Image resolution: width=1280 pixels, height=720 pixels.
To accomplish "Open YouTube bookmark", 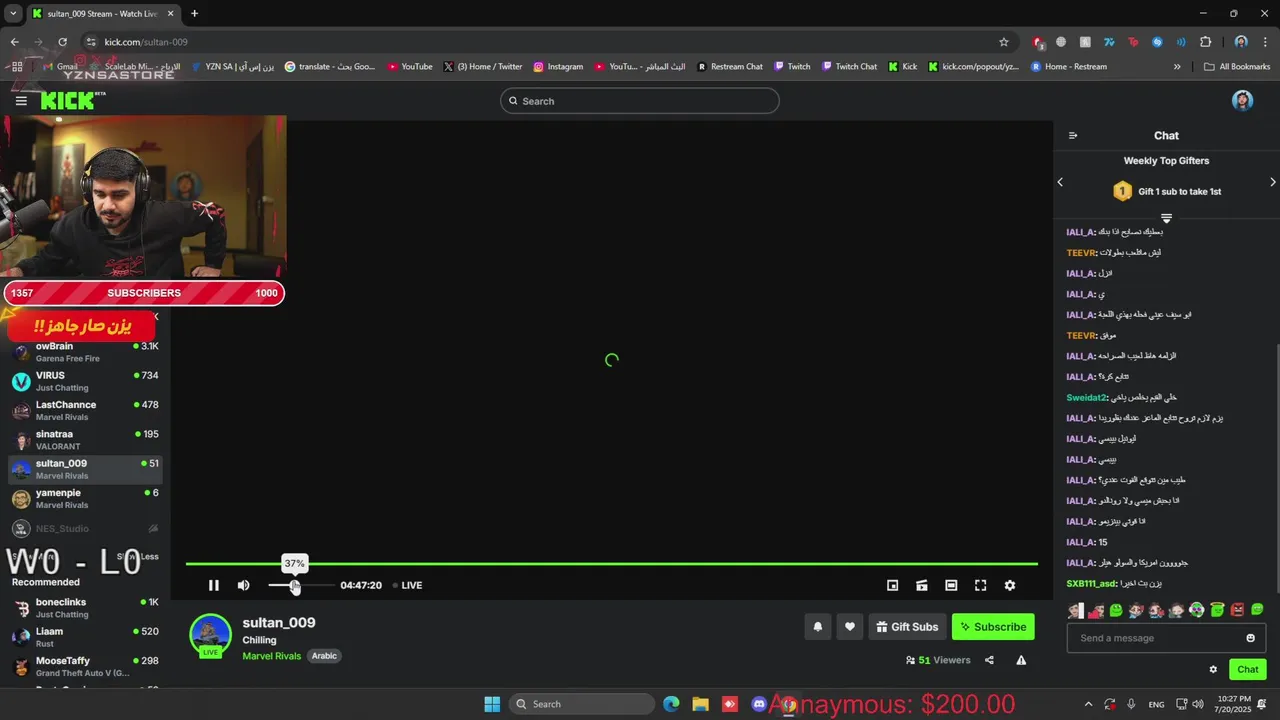I will (410, 67).
